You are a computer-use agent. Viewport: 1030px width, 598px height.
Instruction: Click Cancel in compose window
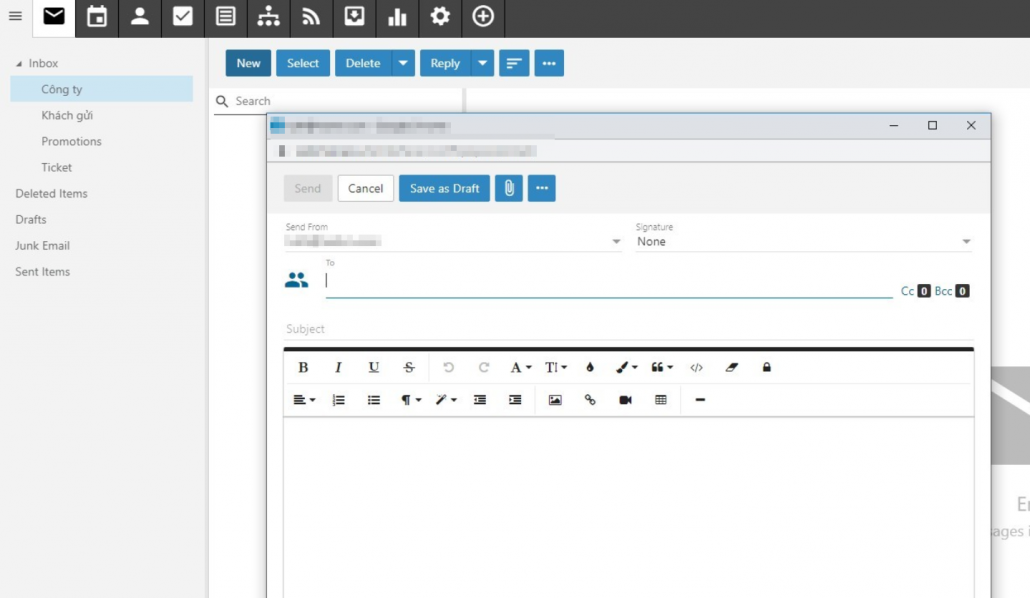coord(366,189)
